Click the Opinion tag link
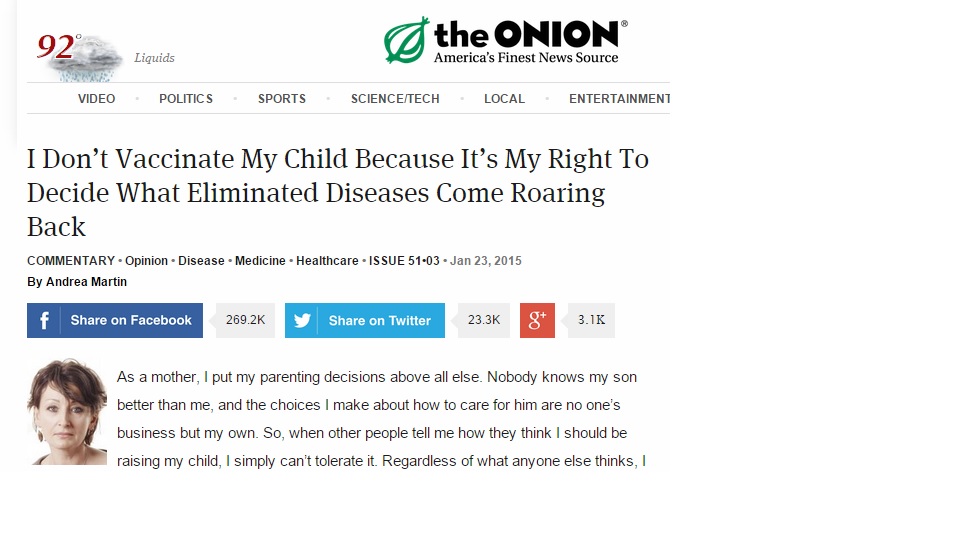The image size is (960, 540). [146, 261]
